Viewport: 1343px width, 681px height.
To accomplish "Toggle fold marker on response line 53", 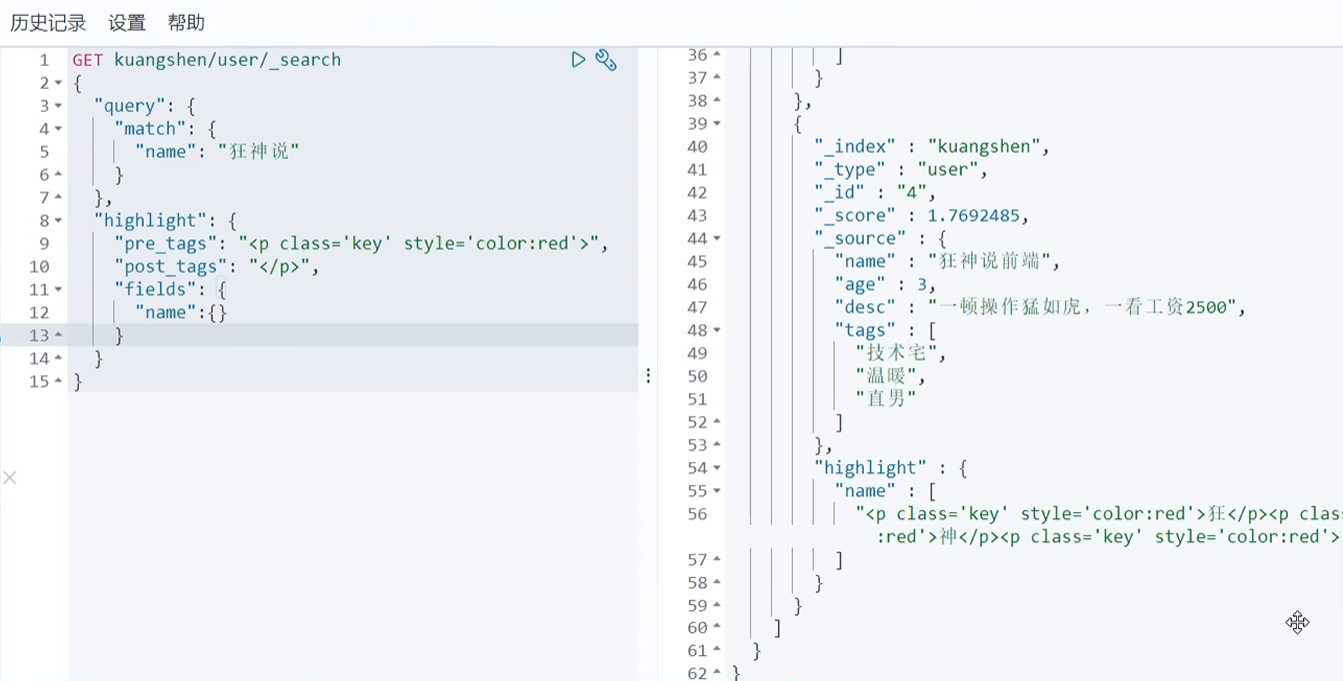I will (x=717, y=446).
